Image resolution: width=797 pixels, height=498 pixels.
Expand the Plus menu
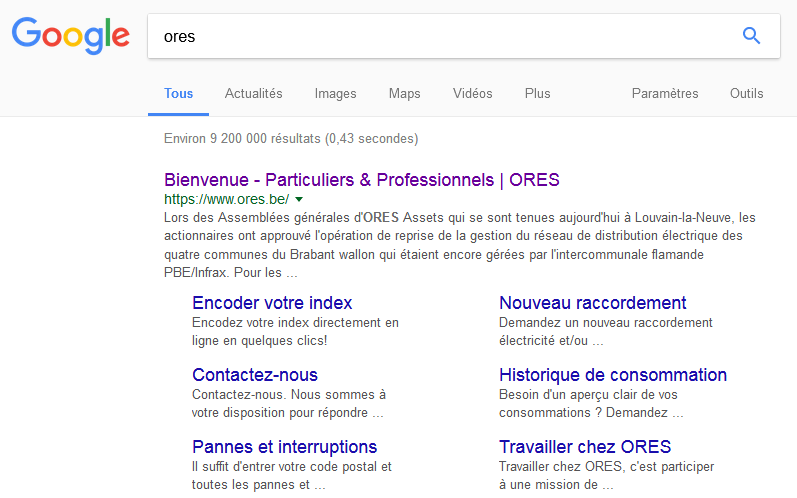pyautogui.click(x=537, y=94)
